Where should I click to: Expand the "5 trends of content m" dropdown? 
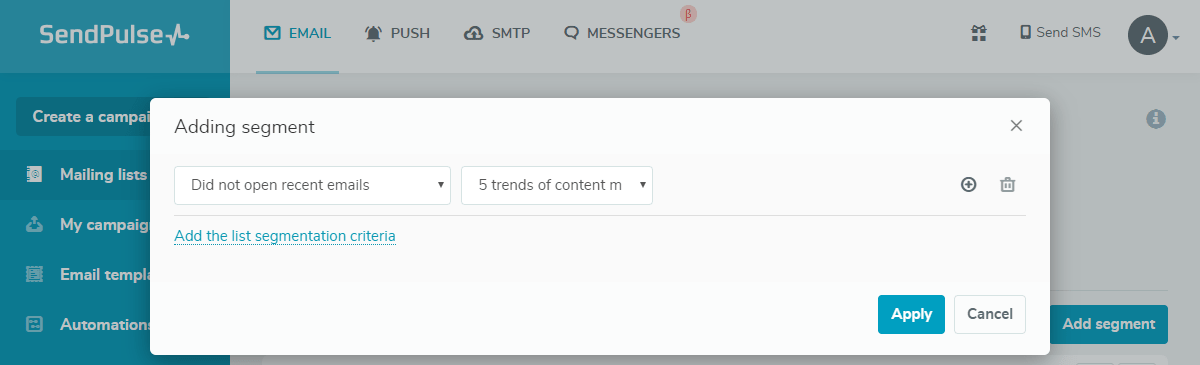pyautogui.click(x=557, y=185)
